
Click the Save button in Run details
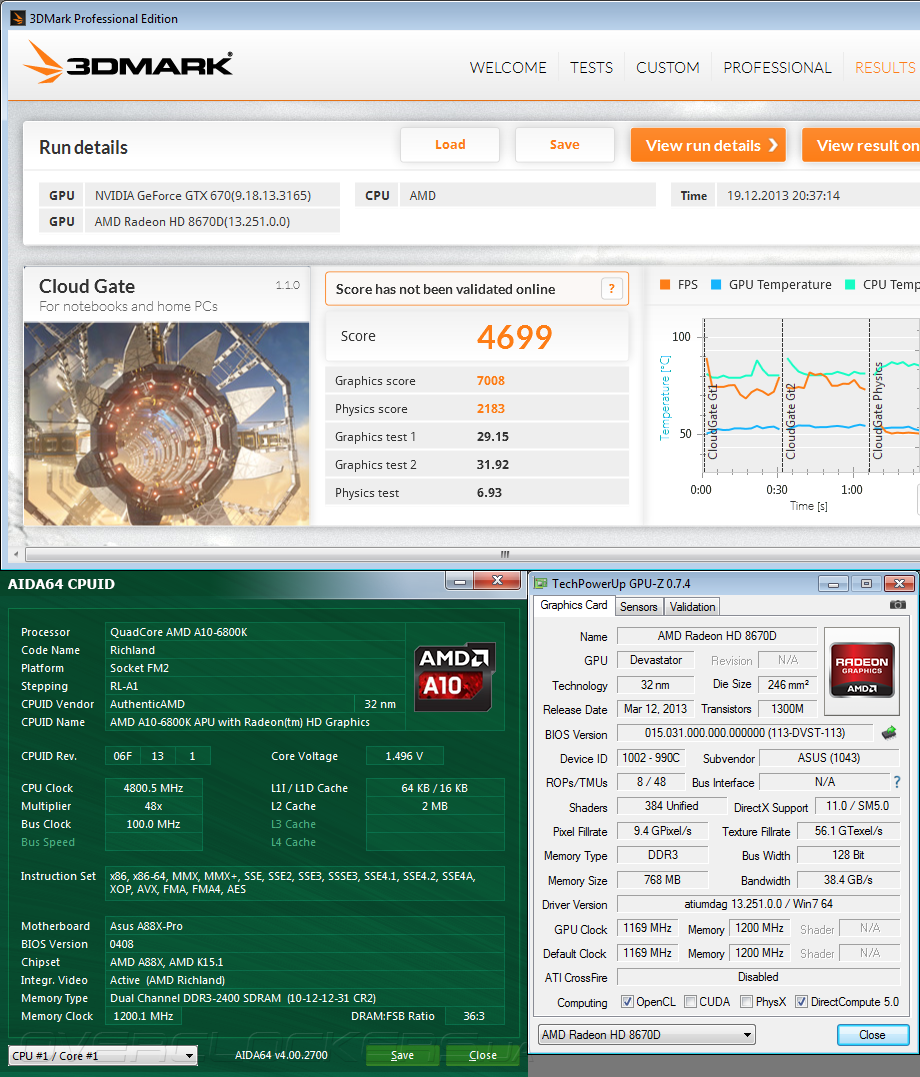(564, 144)
